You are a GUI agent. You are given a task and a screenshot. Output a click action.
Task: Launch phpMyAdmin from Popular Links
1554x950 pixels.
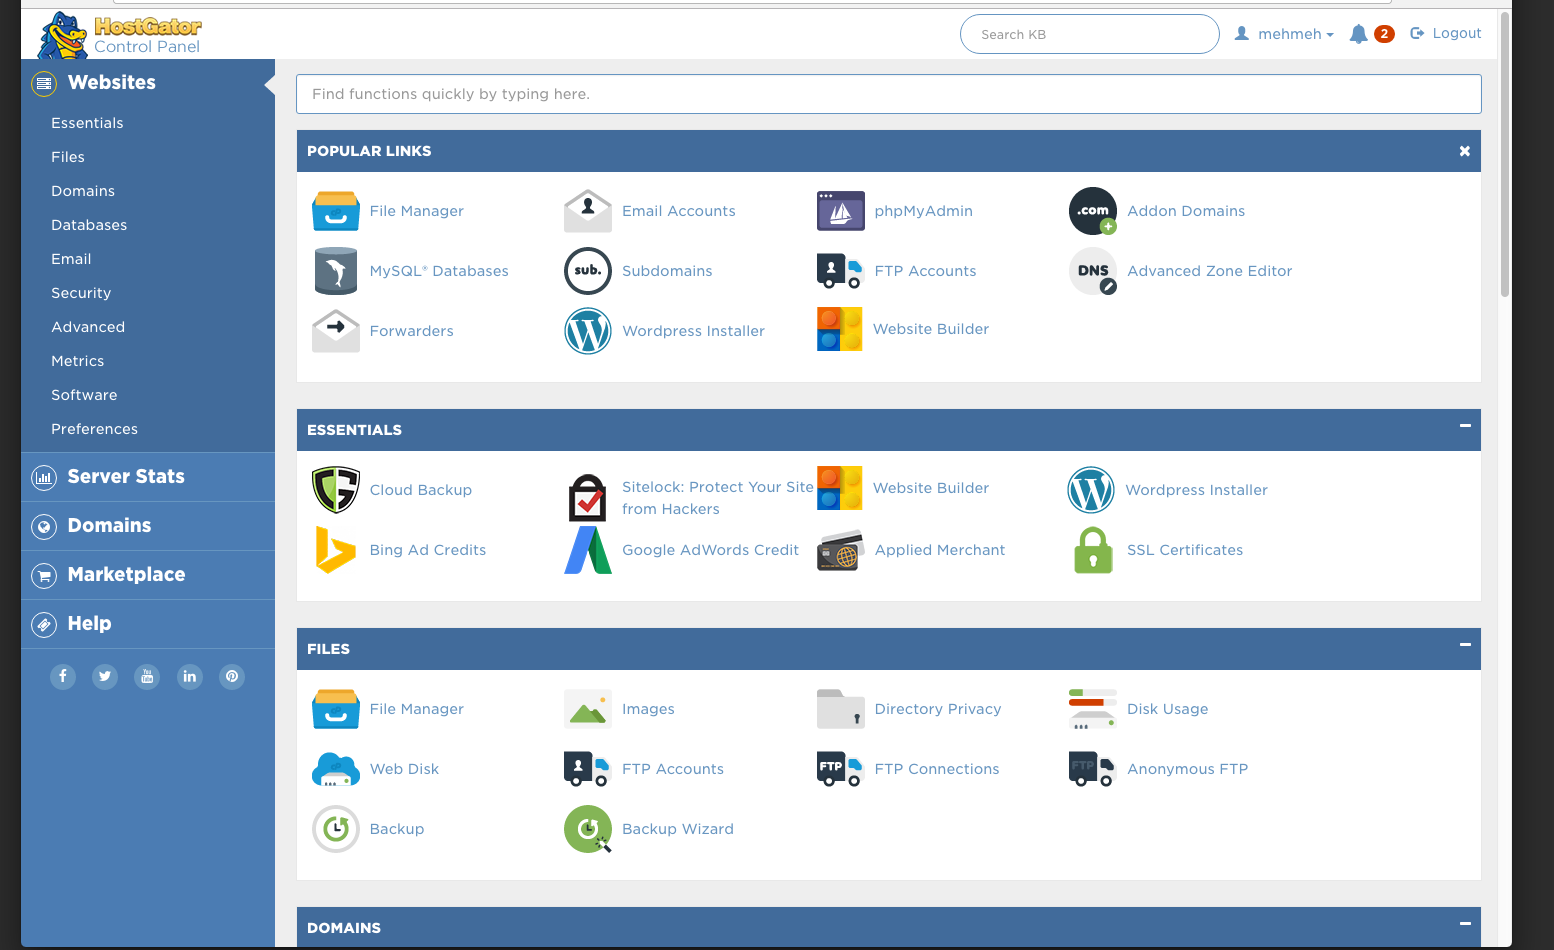(x=840, y=211)
